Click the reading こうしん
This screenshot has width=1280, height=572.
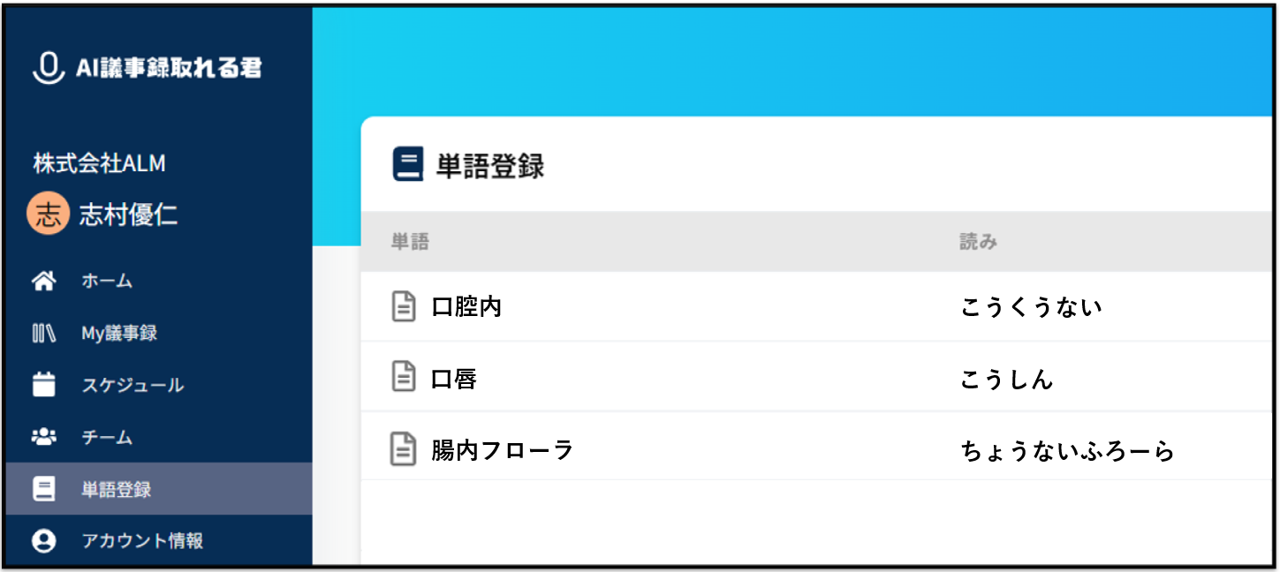point(1006,379)
